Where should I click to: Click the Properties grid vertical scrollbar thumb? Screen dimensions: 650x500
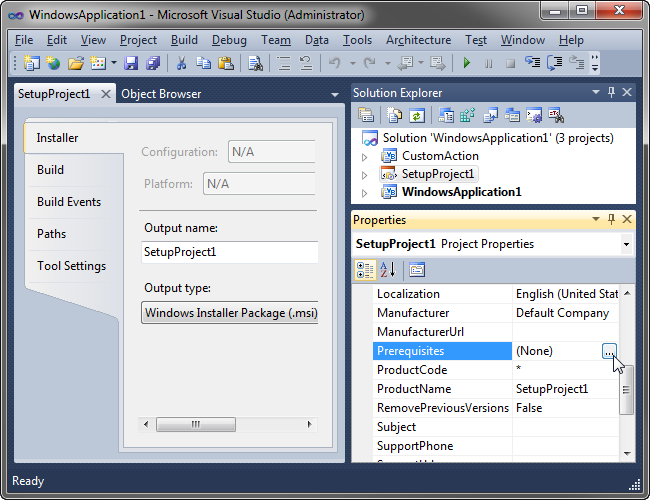(x=626, y=389)
